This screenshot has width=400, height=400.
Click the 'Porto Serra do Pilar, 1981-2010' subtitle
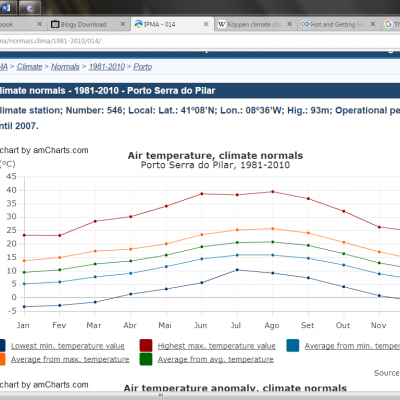[x=215, y=165]
